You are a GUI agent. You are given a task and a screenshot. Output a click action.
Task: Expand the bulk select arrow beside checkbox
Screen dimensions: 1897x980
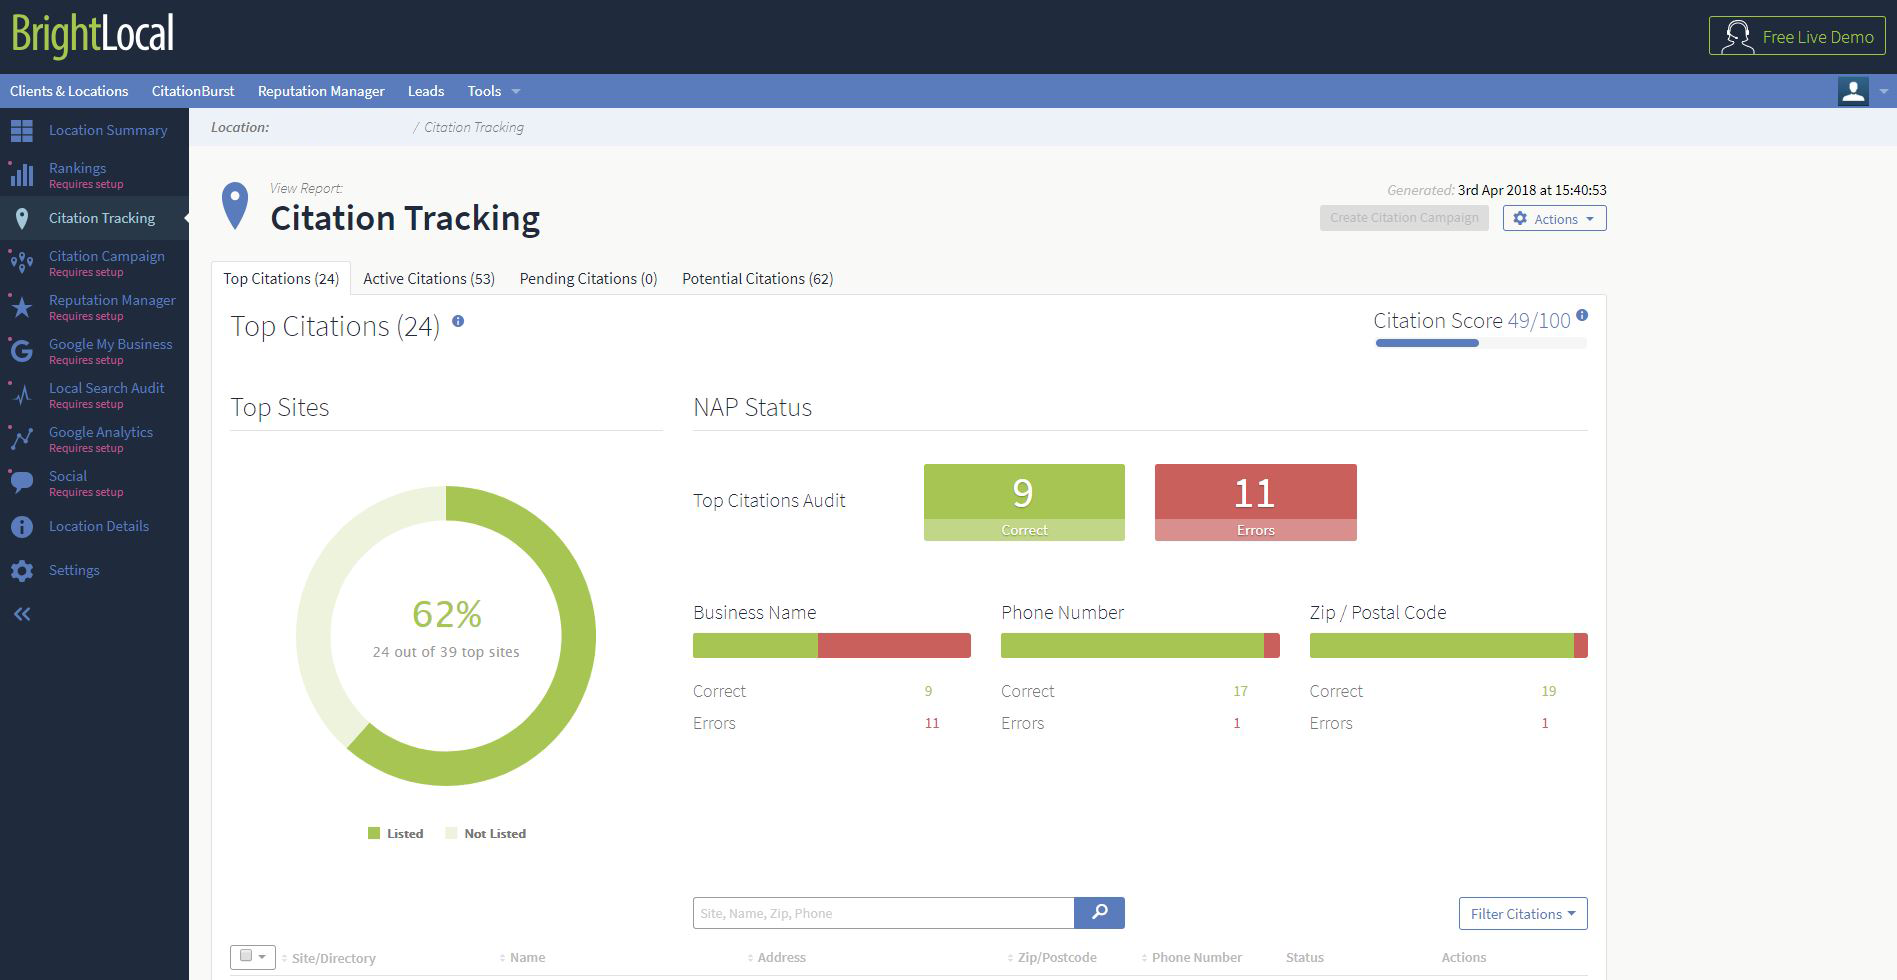(263, 957)
